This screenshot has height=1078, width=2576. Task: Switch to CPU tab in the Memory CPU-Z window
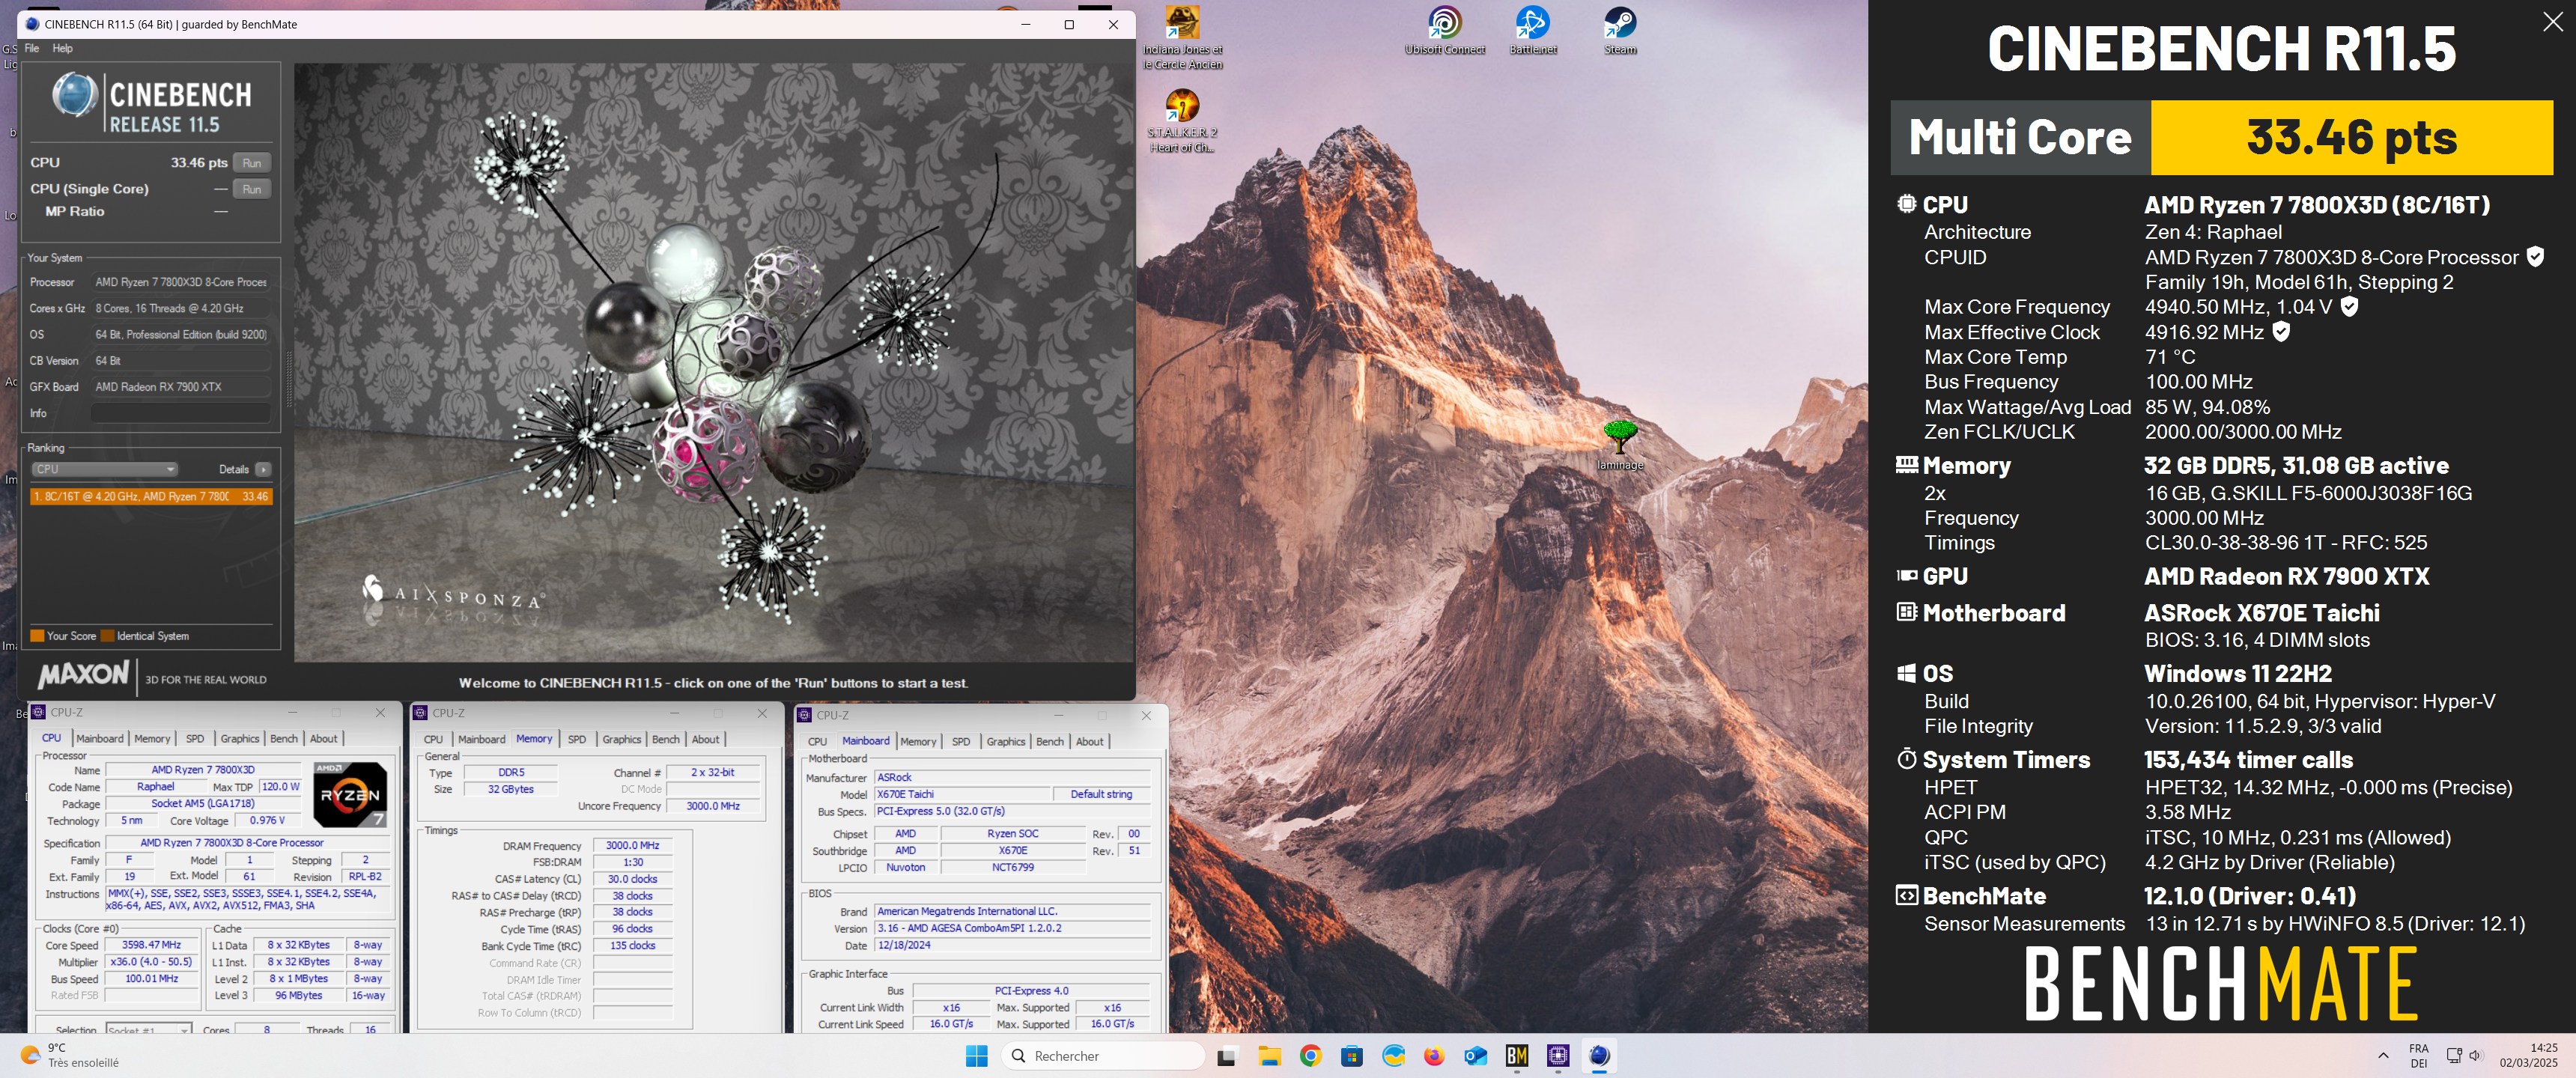433,739
